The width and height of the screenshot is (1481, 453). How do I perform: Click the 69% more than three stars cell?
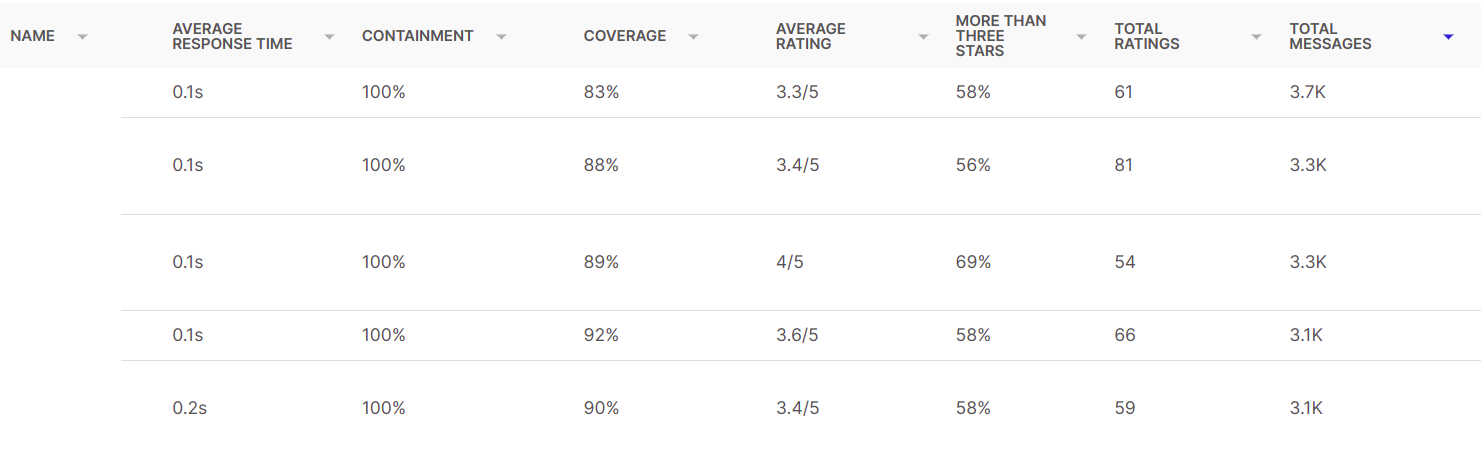coord(972,262)
